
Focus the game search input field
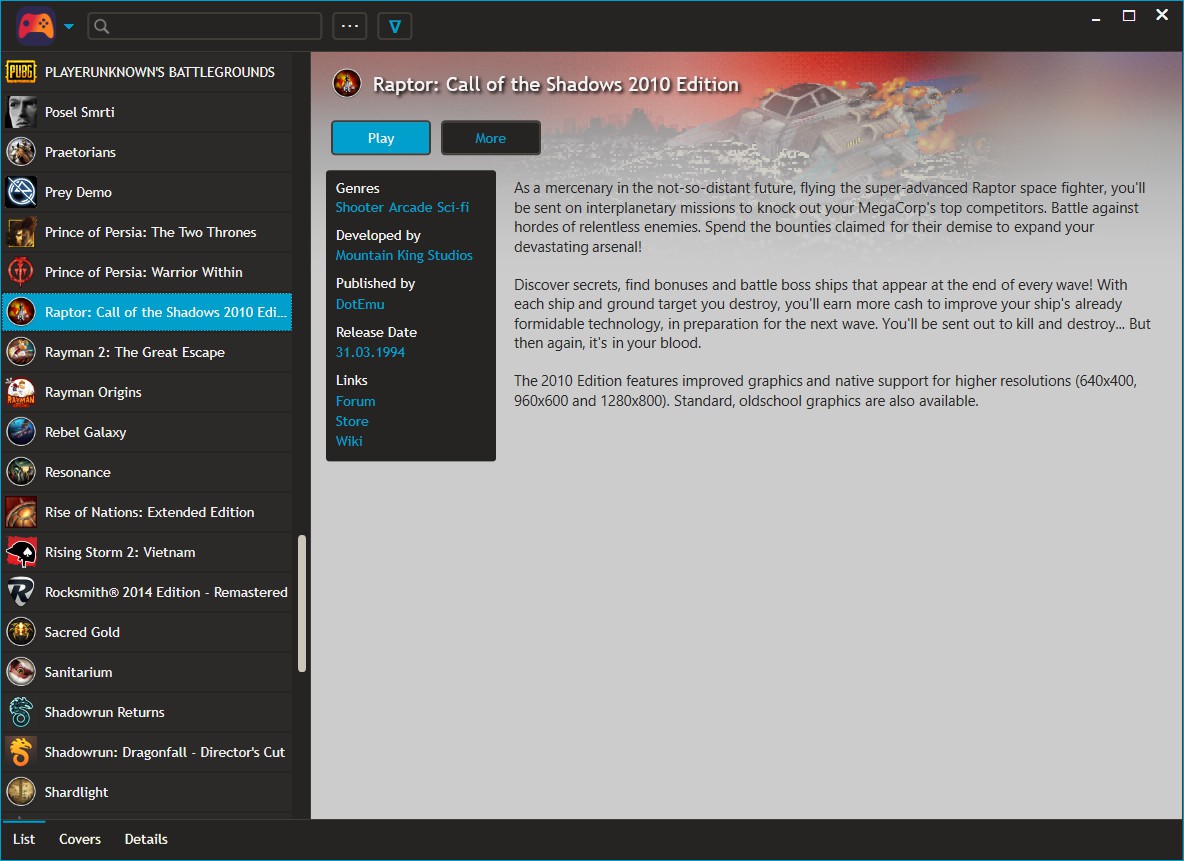click(205, 26)
